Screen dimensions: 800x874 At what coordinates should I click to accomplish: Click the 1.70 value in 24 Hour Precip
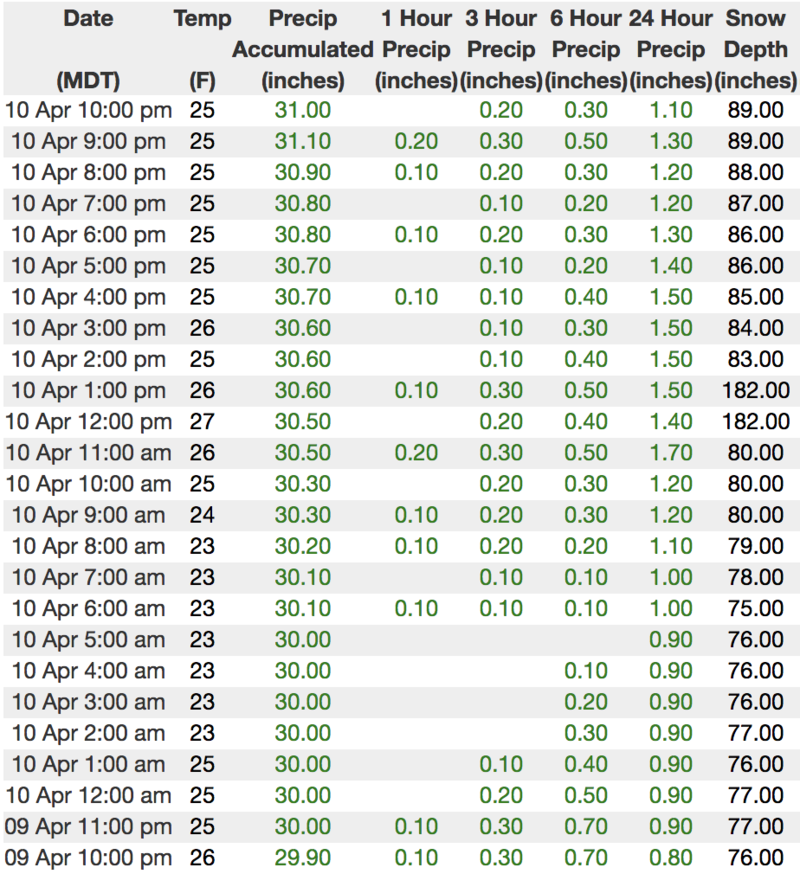[x=671, y=452]
